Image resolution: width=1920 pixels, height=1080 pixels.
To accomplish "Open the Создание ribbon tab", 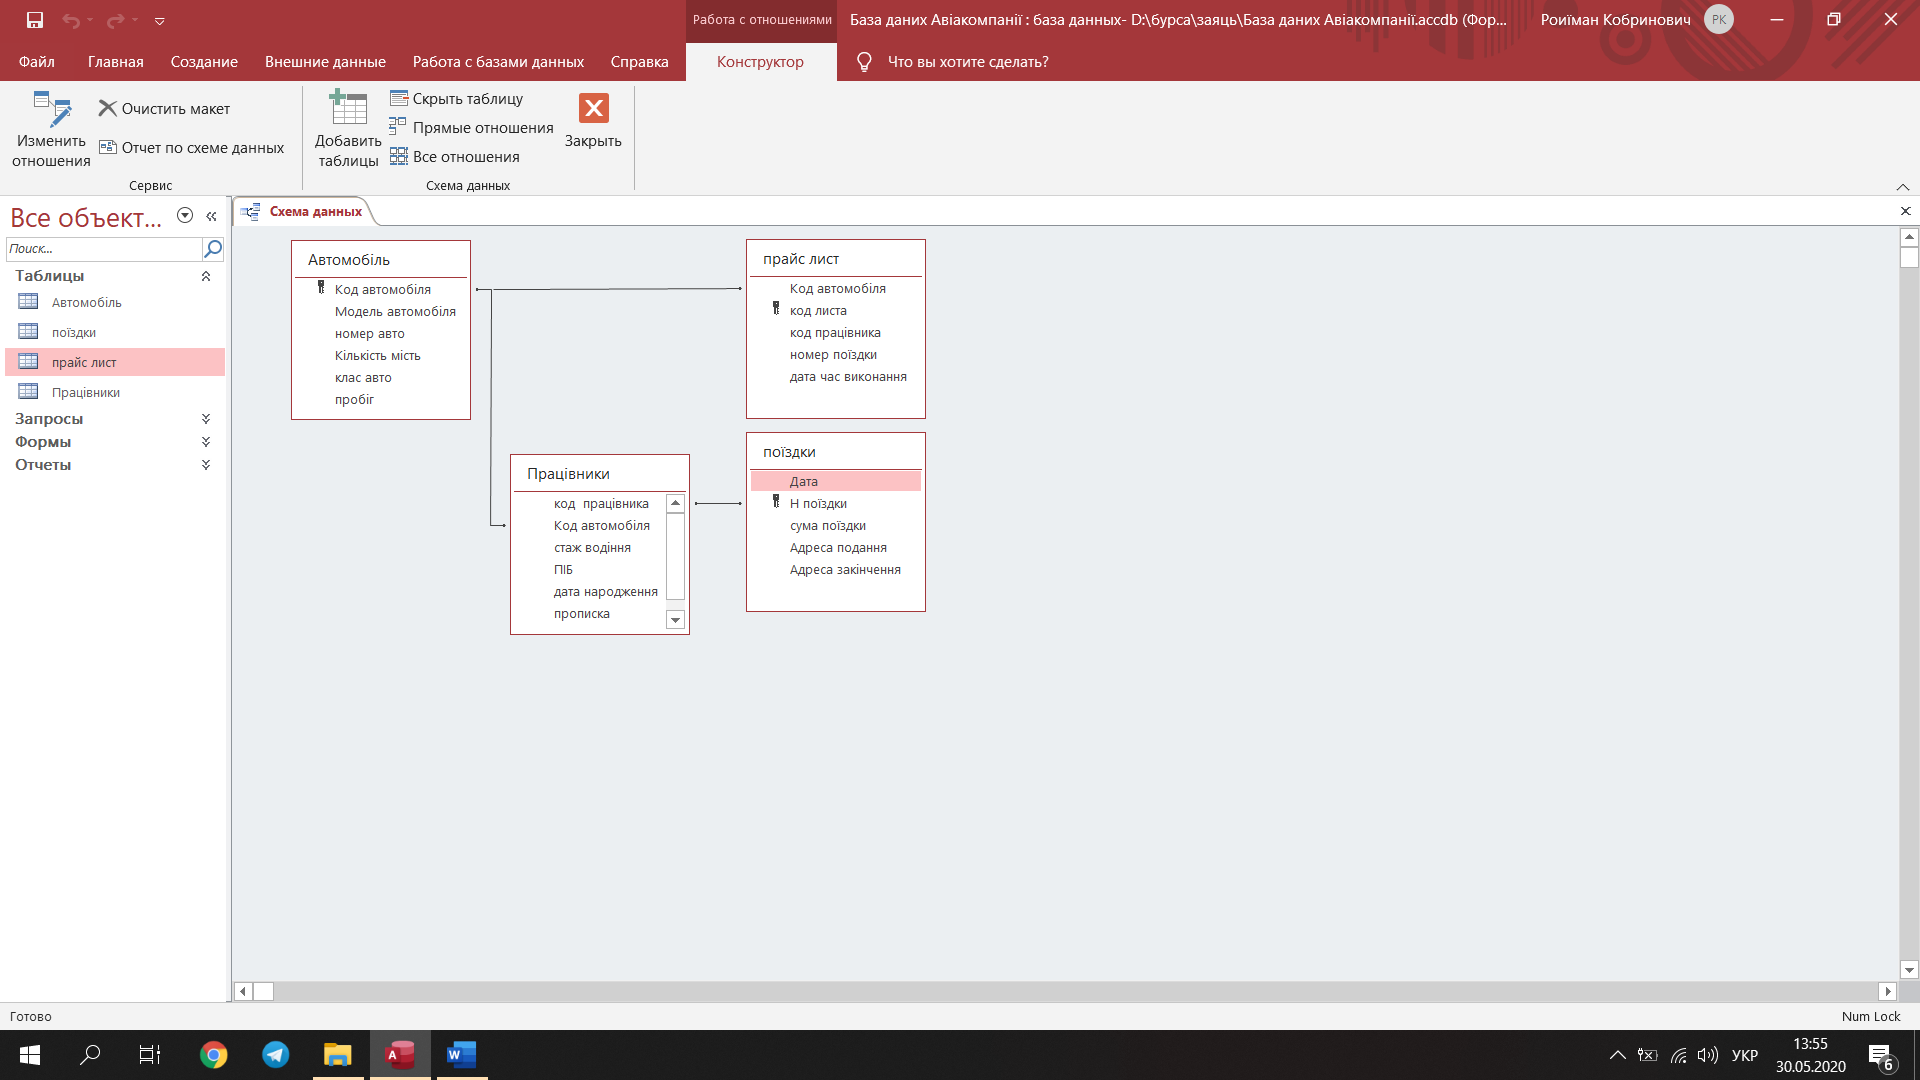I will pos(204,62).
